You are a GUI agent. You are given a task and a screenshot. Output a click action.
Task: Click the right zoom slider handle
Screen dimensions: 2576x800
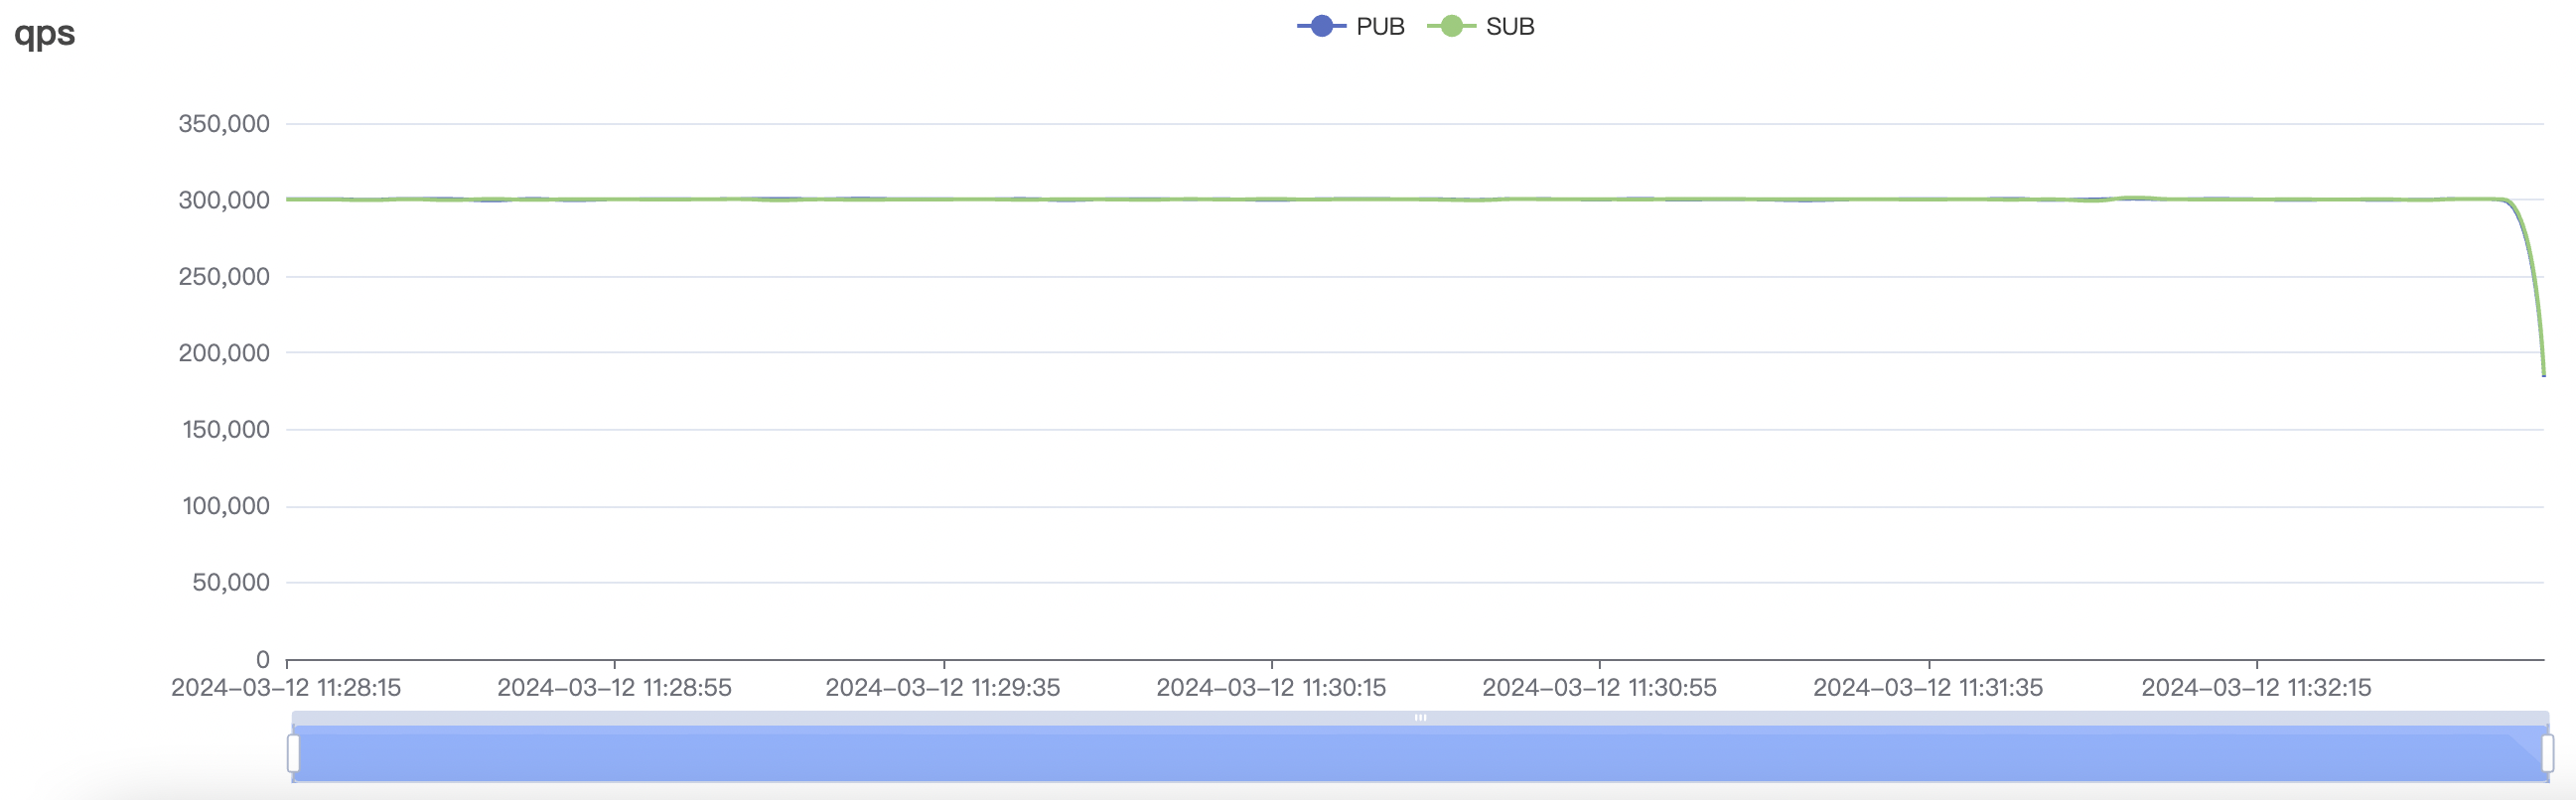pos(2547,753)
